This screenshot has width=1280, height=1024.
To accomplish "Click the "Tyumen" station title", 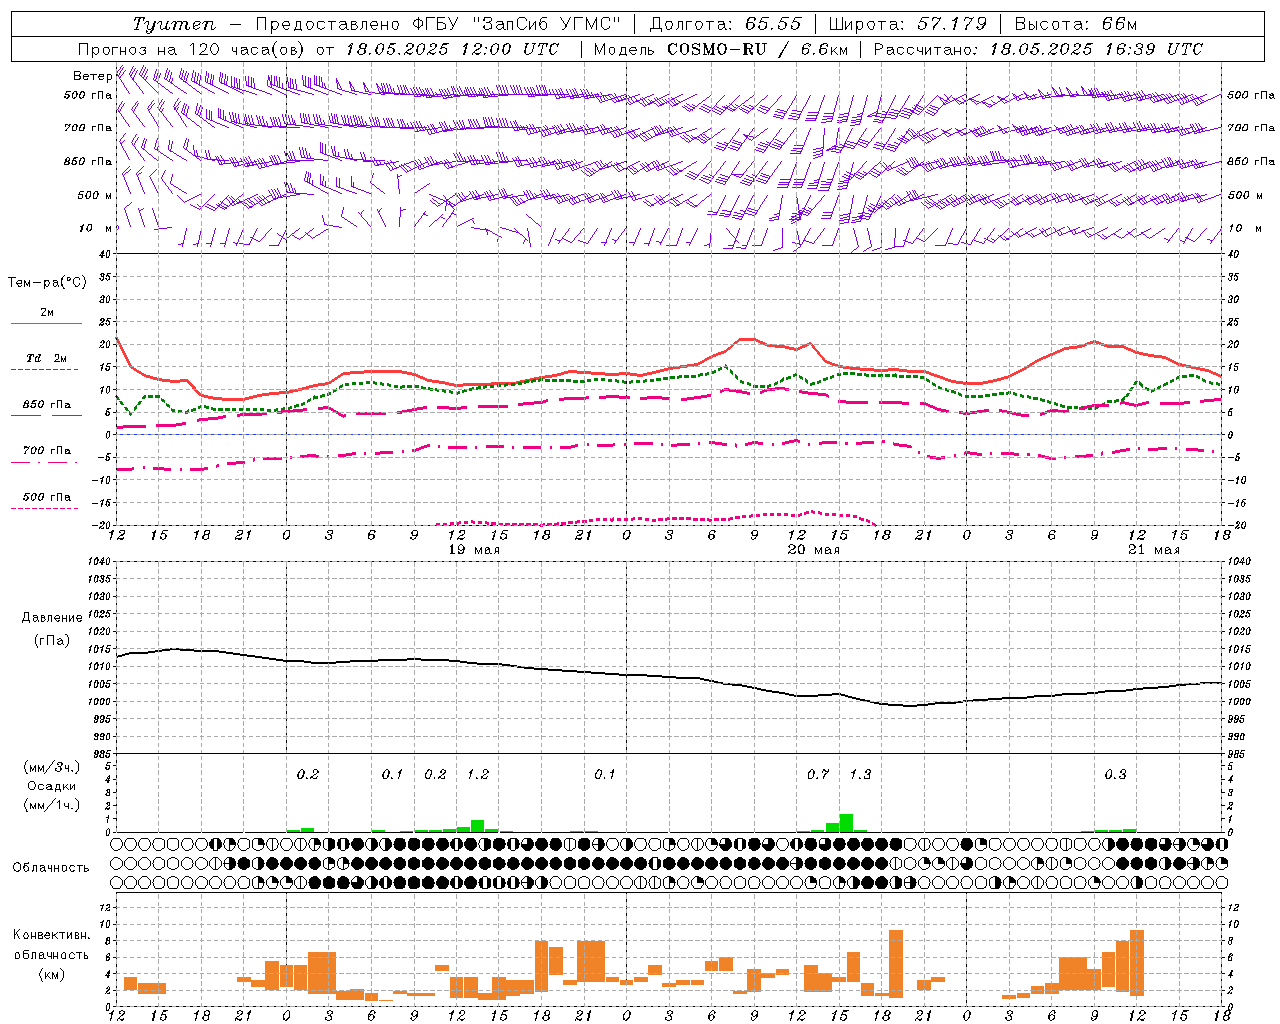I will [174, 24].
